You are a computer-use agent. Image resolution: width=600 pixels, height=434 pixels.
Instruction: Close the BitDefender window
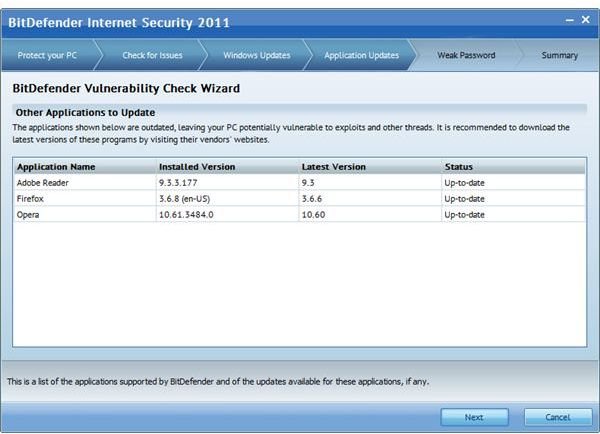coord(585,20)
